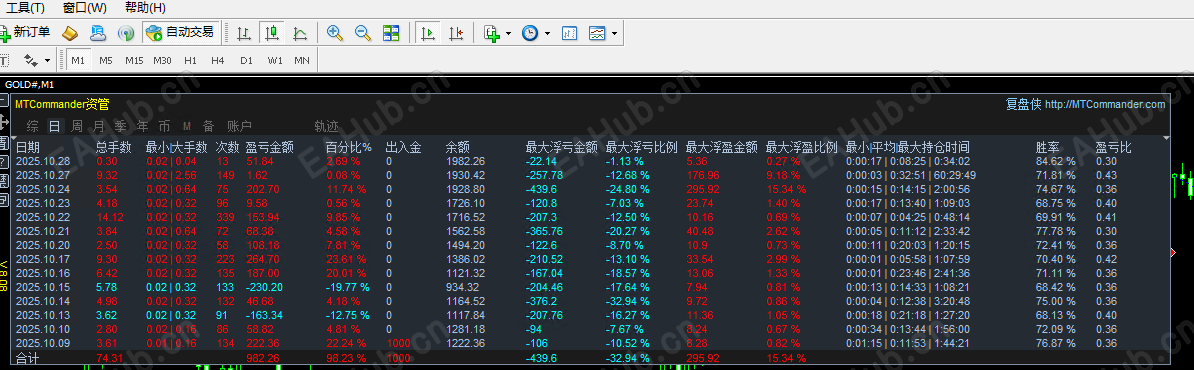Click the clock periods icon
The image size is (1194, 370).
(530, 33)
